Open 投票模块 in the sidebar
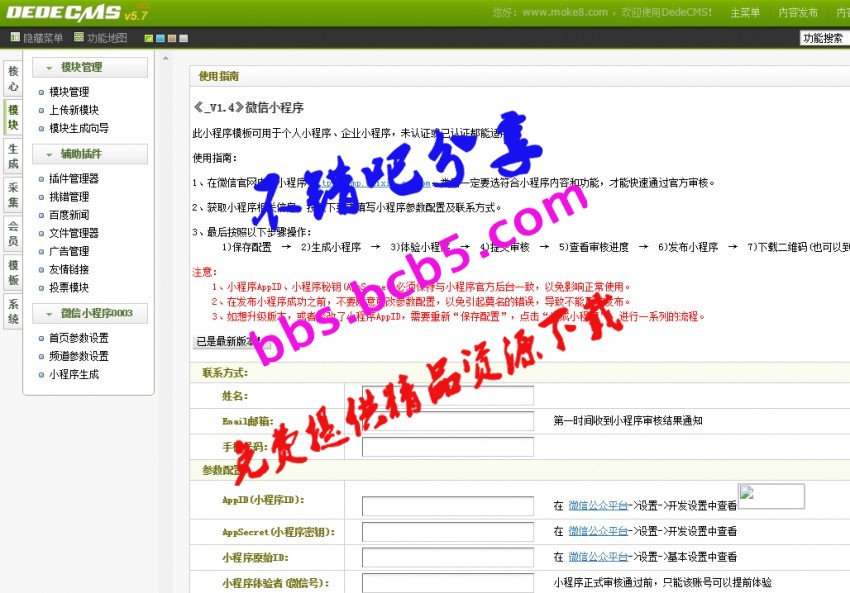 pyautogui.click(x=69, y=287)
